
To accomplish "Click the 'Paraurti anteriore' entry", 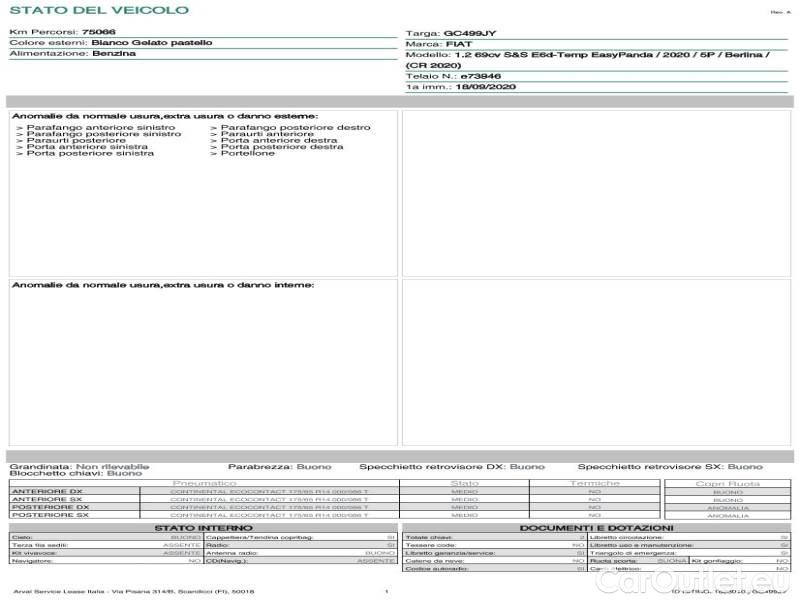I will click(267, 134).
